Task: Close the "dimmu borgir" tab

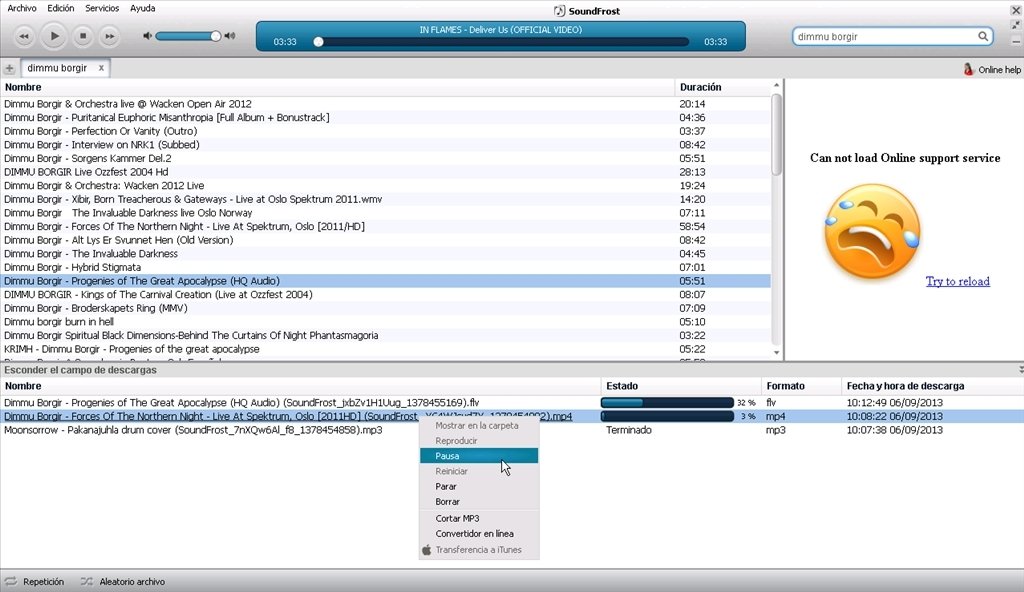Action: 101,68
